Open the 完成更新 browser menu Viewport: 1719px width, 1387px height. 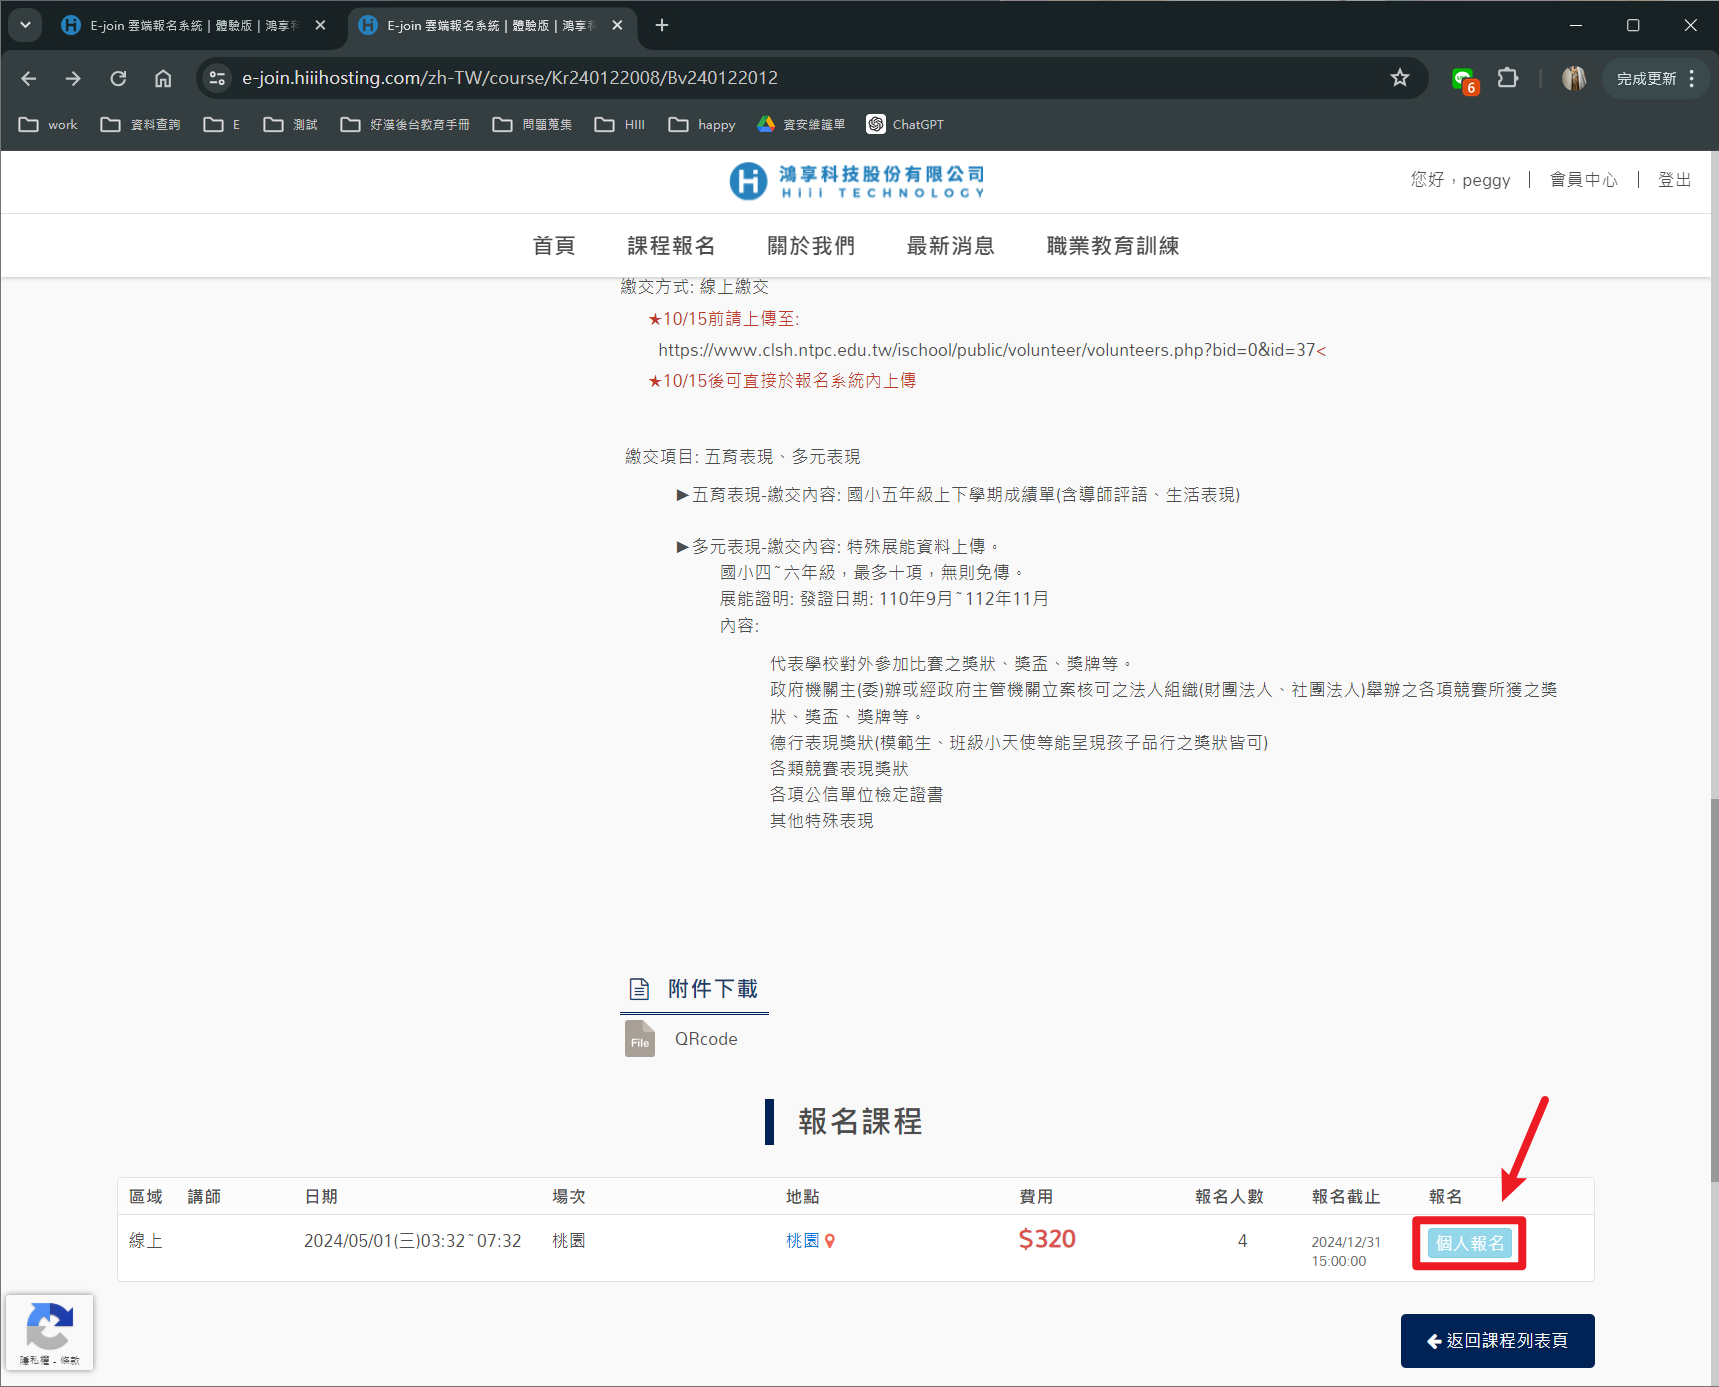(1656, 78)
